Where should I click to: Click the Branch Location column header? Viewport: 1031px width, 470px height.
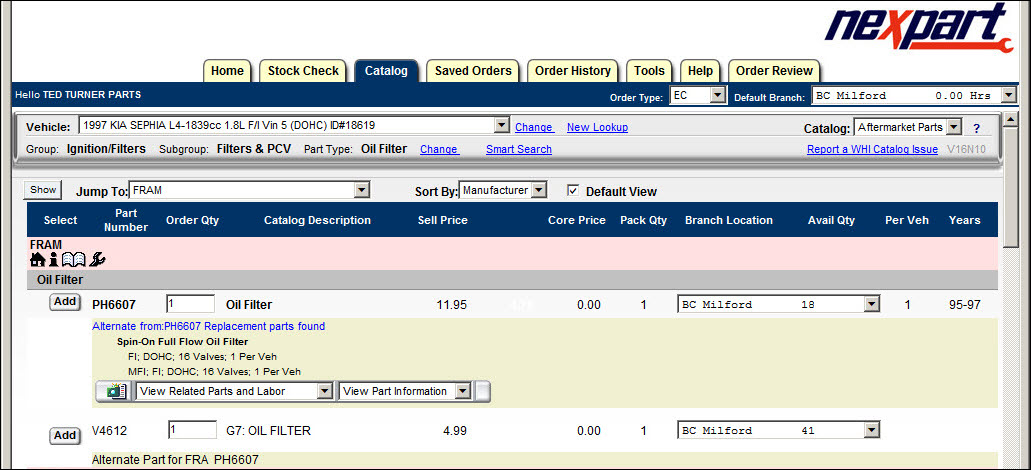(x=729, y=220)
